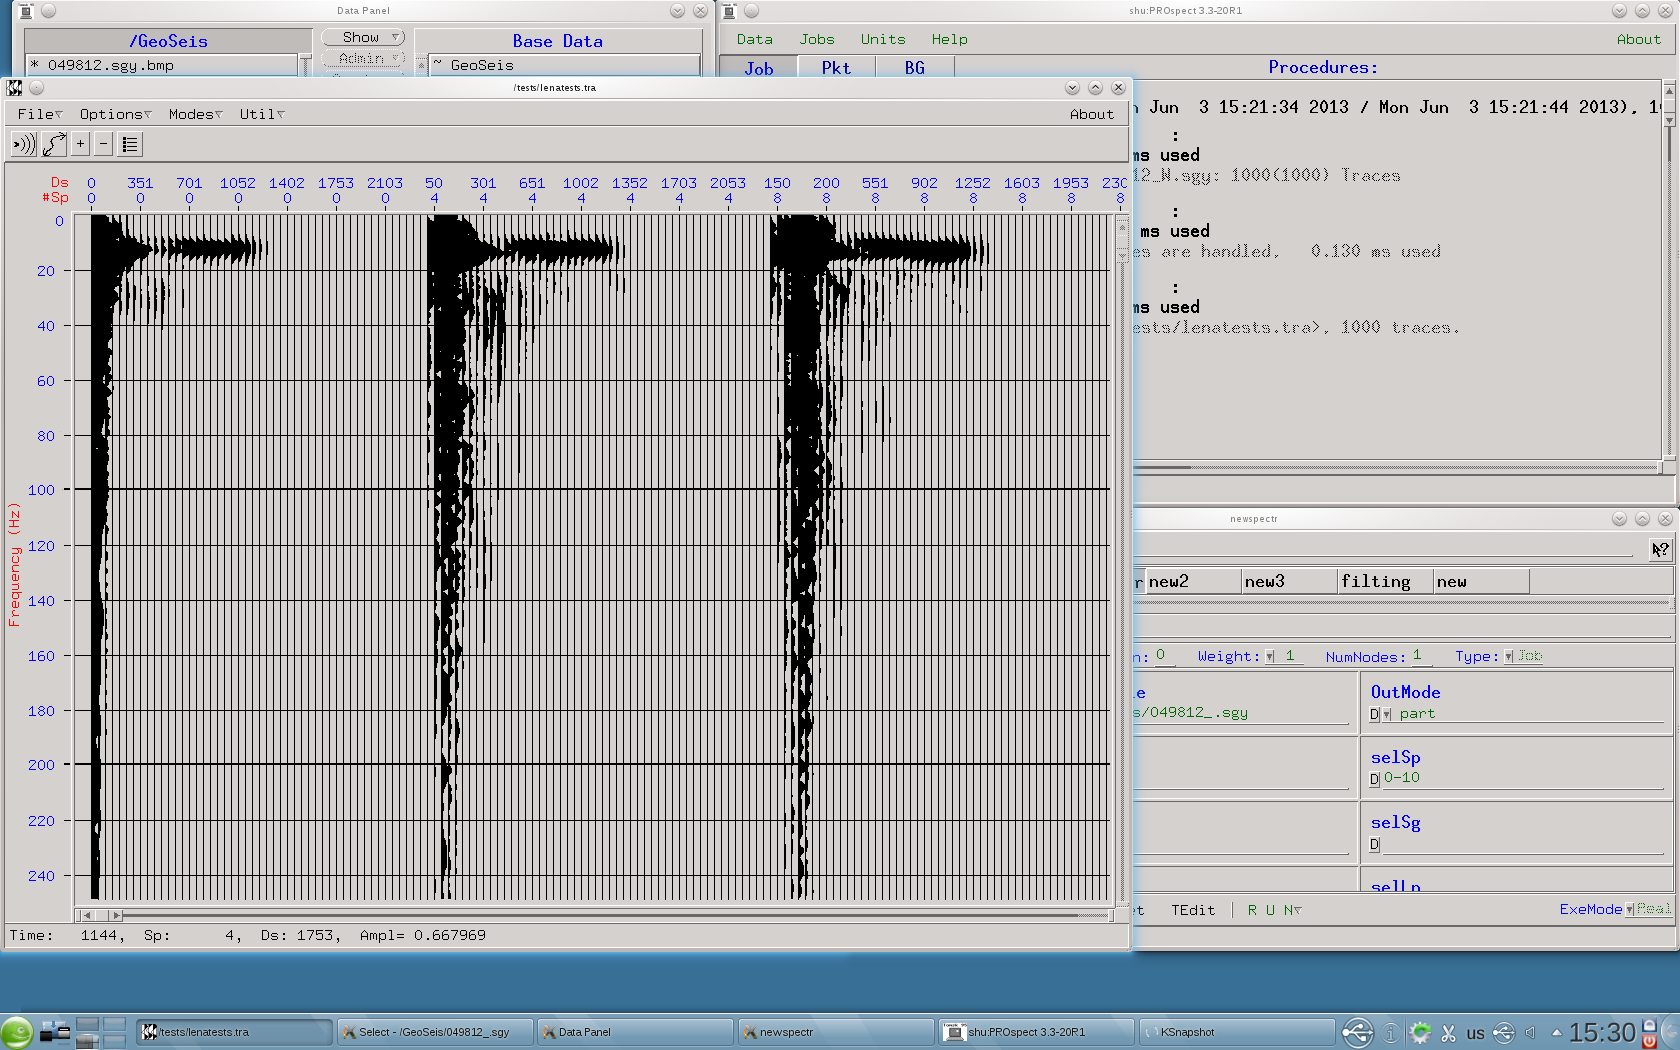Screen dimensions: 1680x1050
Task: Click the scissors icon in system tray
Action: [1448, 1033]
